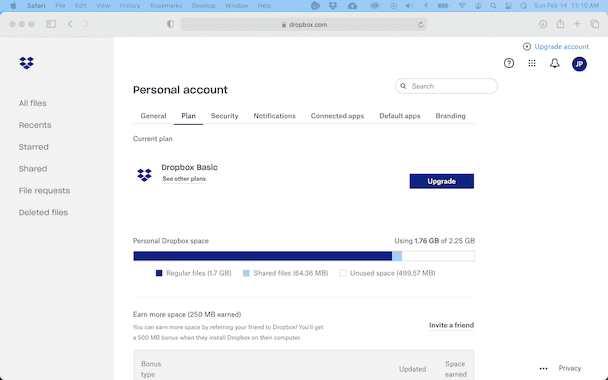This screenshot has height=380, width=608.
Task: Open Safari downloads icon
Action: coord(543,24)
